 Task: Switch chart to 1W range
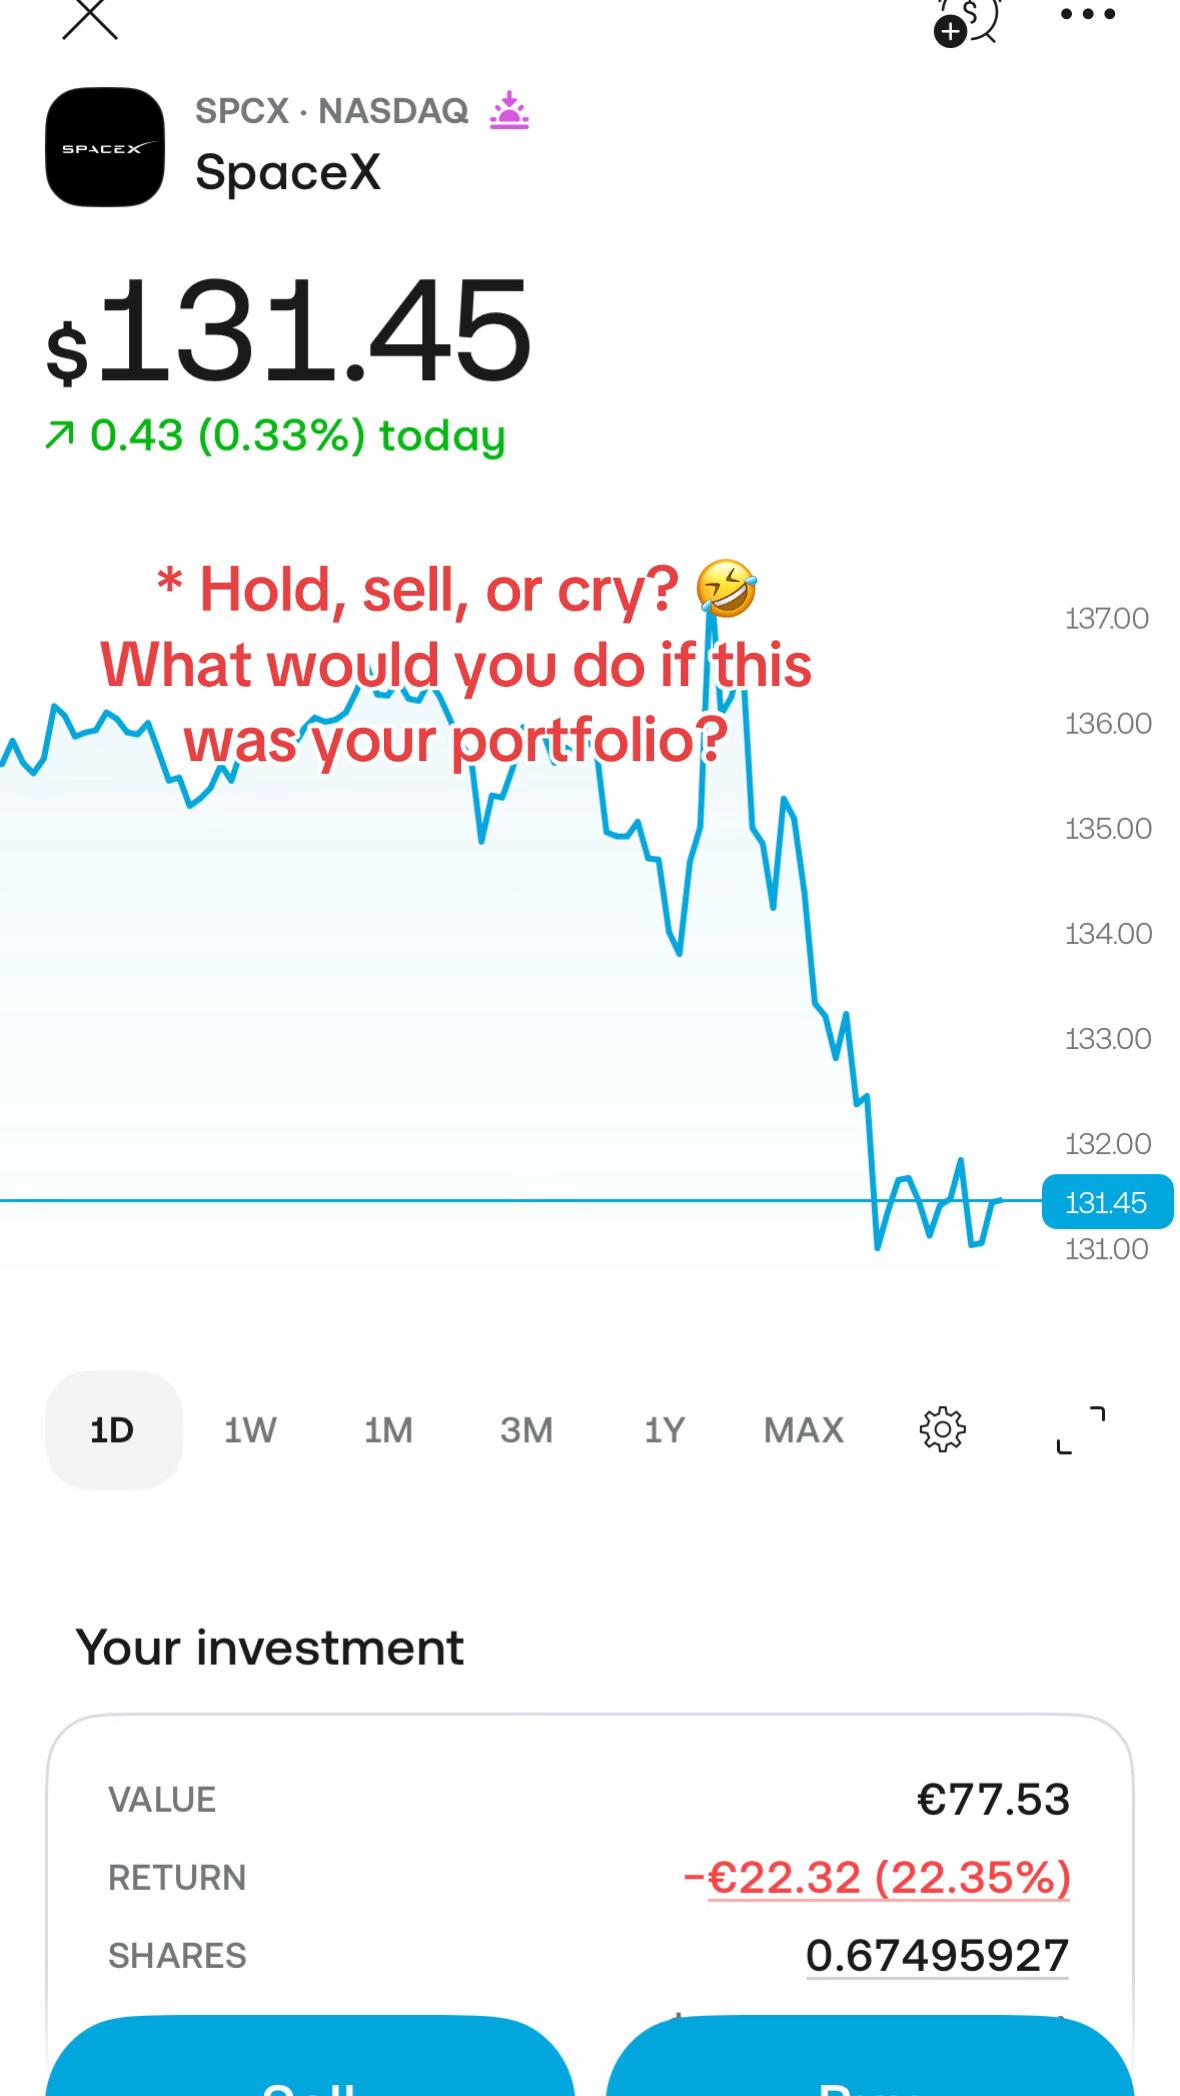click(x=250, y=1430)
